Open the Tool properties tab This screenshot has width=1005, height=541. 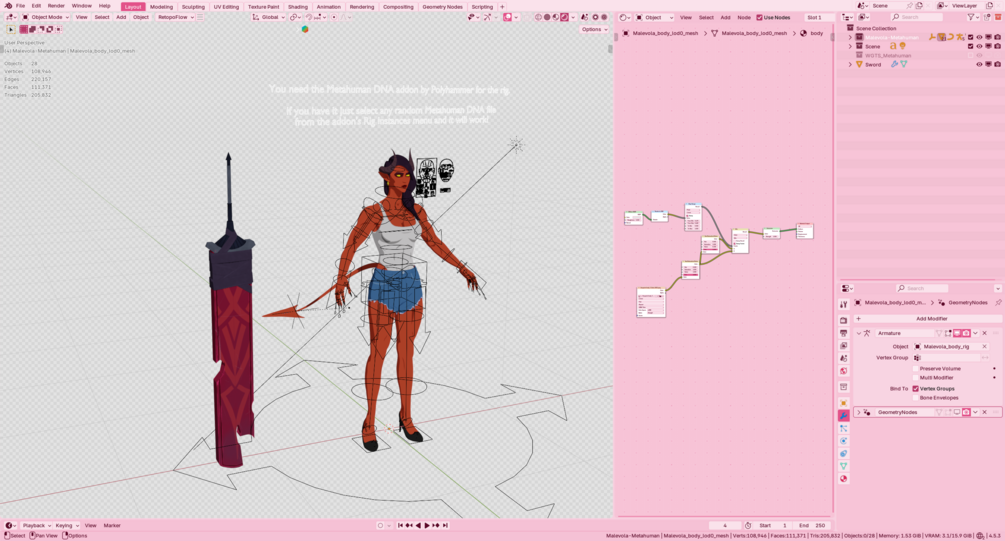pos(843,304)
